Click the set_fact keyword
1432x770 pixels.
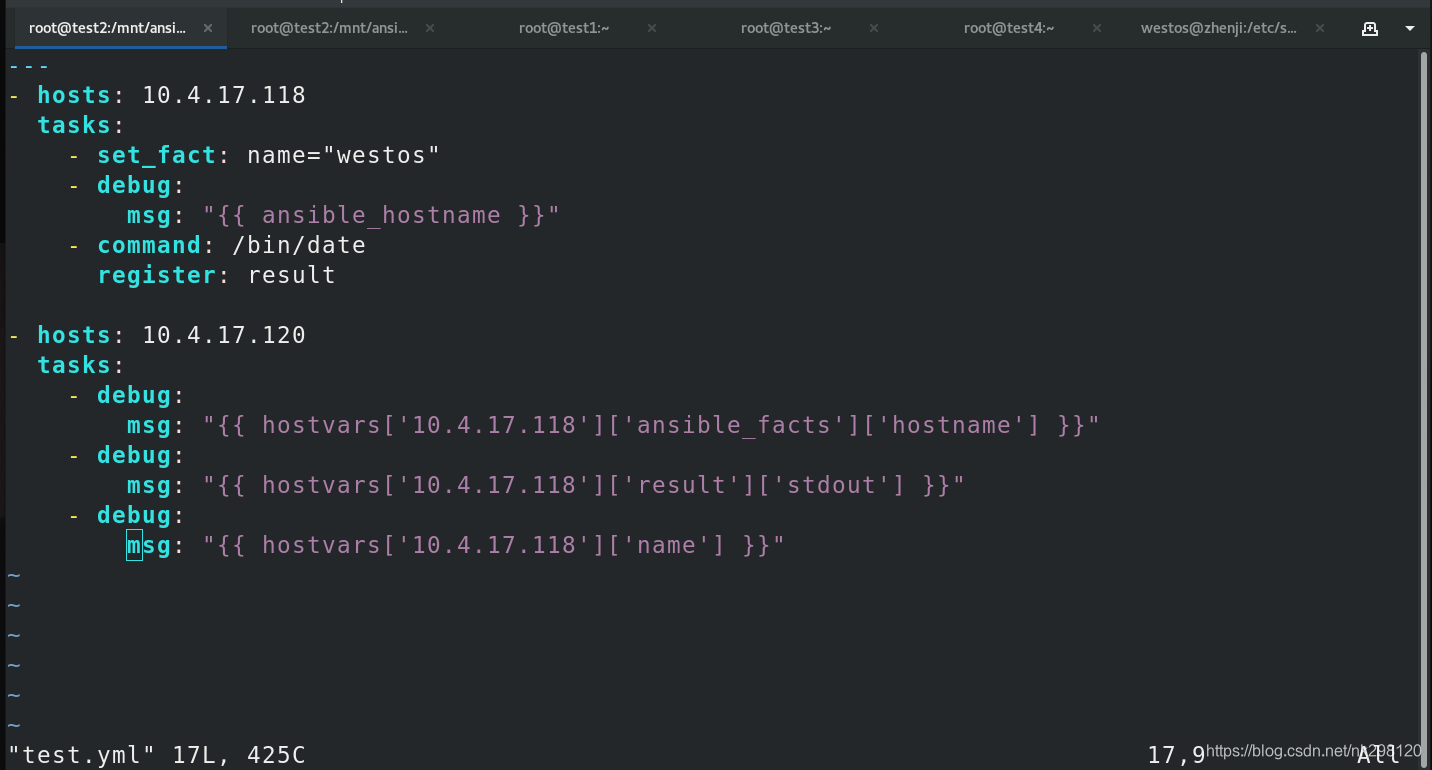coord(156,155)
